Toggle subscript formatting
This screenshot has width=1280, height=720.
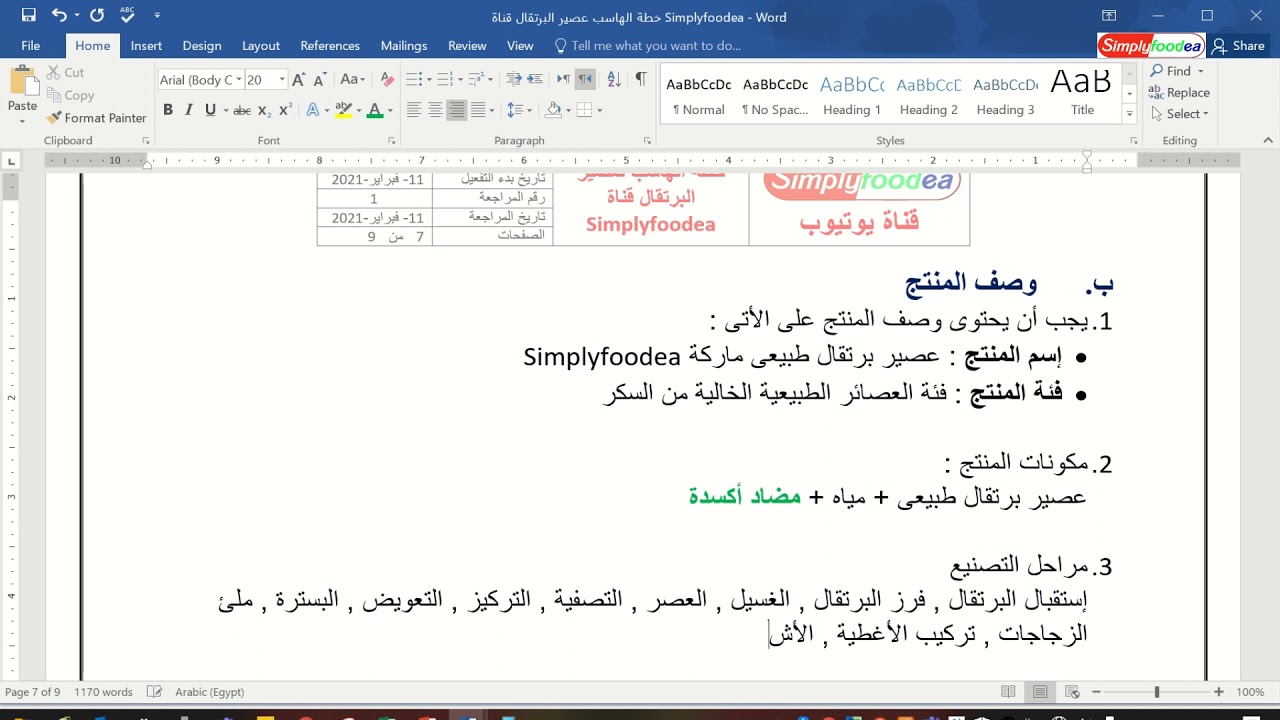(264, 110)
